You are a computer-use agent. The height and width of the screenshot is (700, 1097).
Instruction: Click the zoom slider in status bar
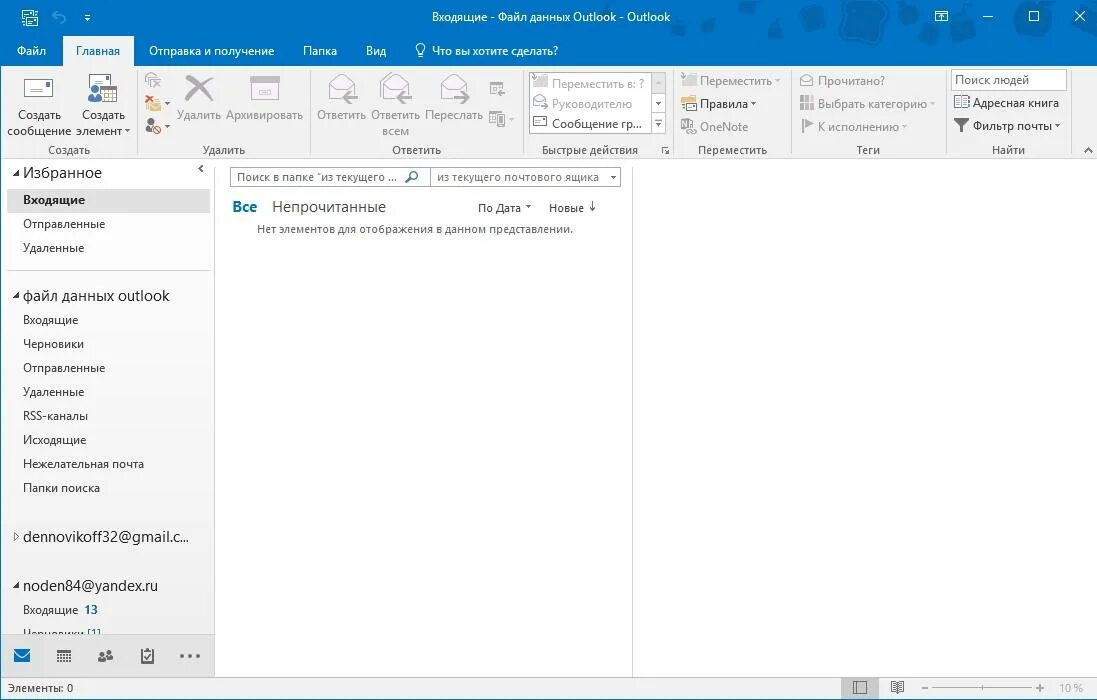(982, 688)
